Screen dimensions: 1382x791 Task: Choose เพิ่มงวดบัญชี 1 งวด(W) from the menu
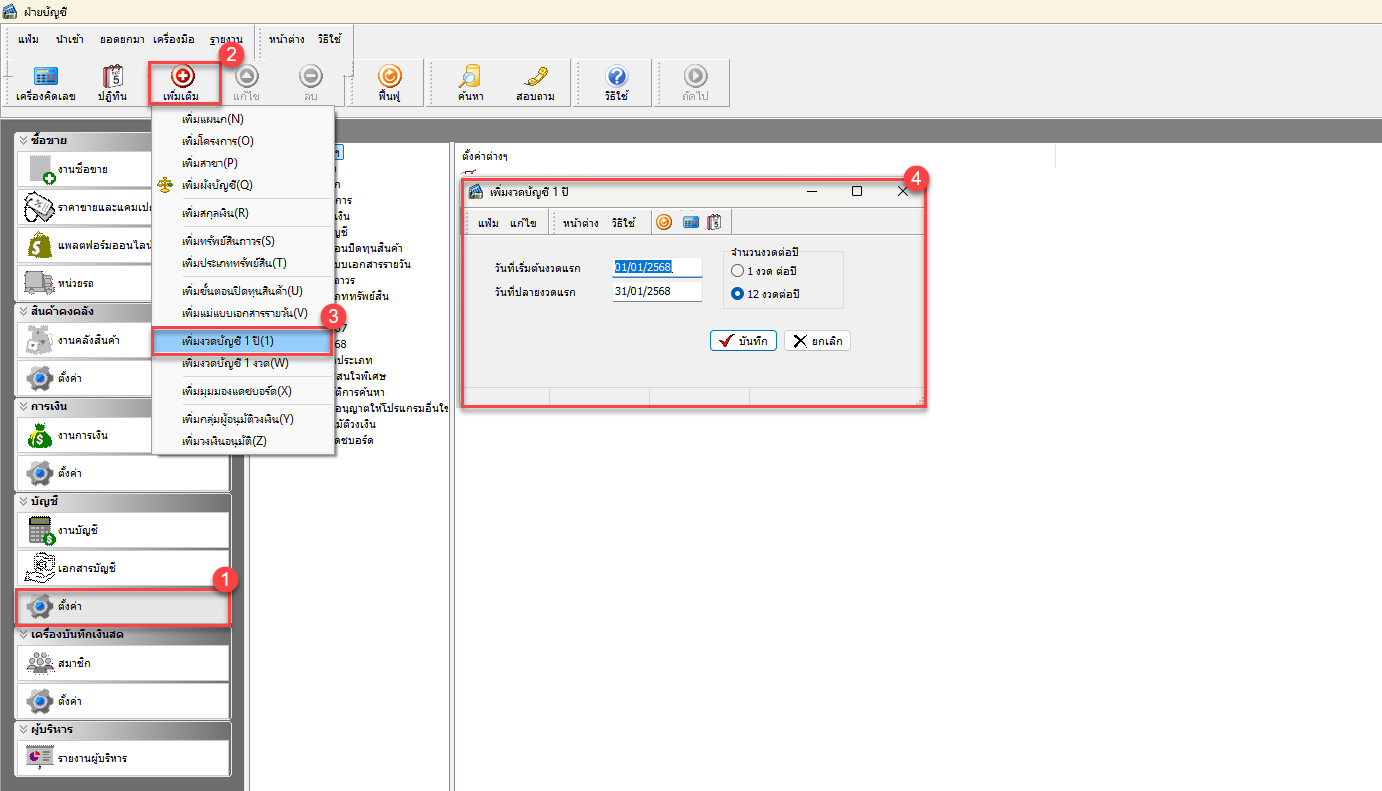point(235,363)
